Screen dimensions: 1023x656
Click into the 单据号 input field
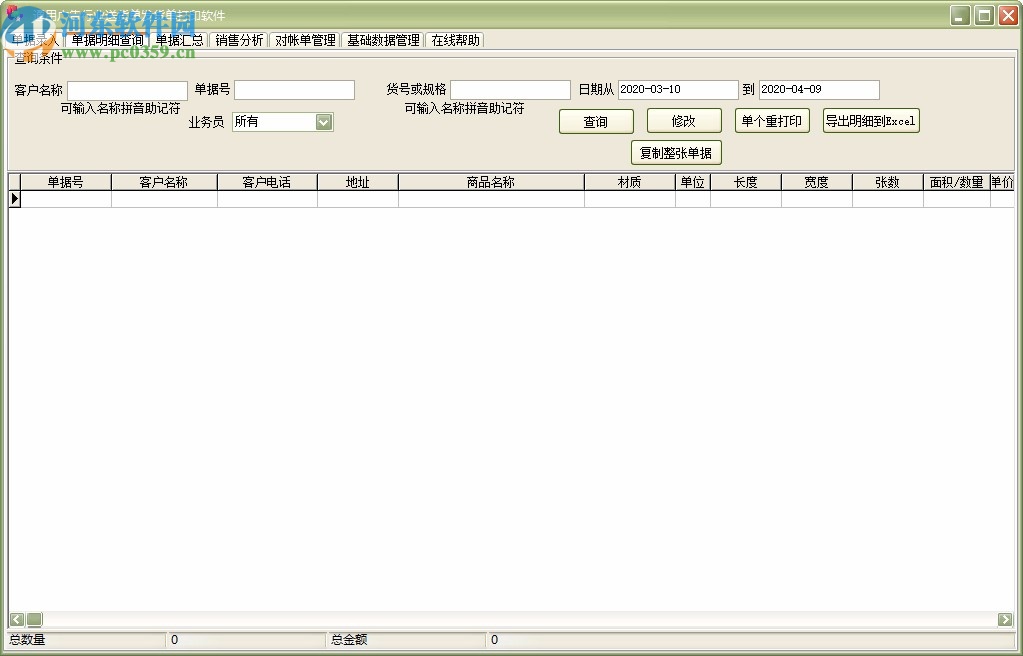(x=294, y=90)
